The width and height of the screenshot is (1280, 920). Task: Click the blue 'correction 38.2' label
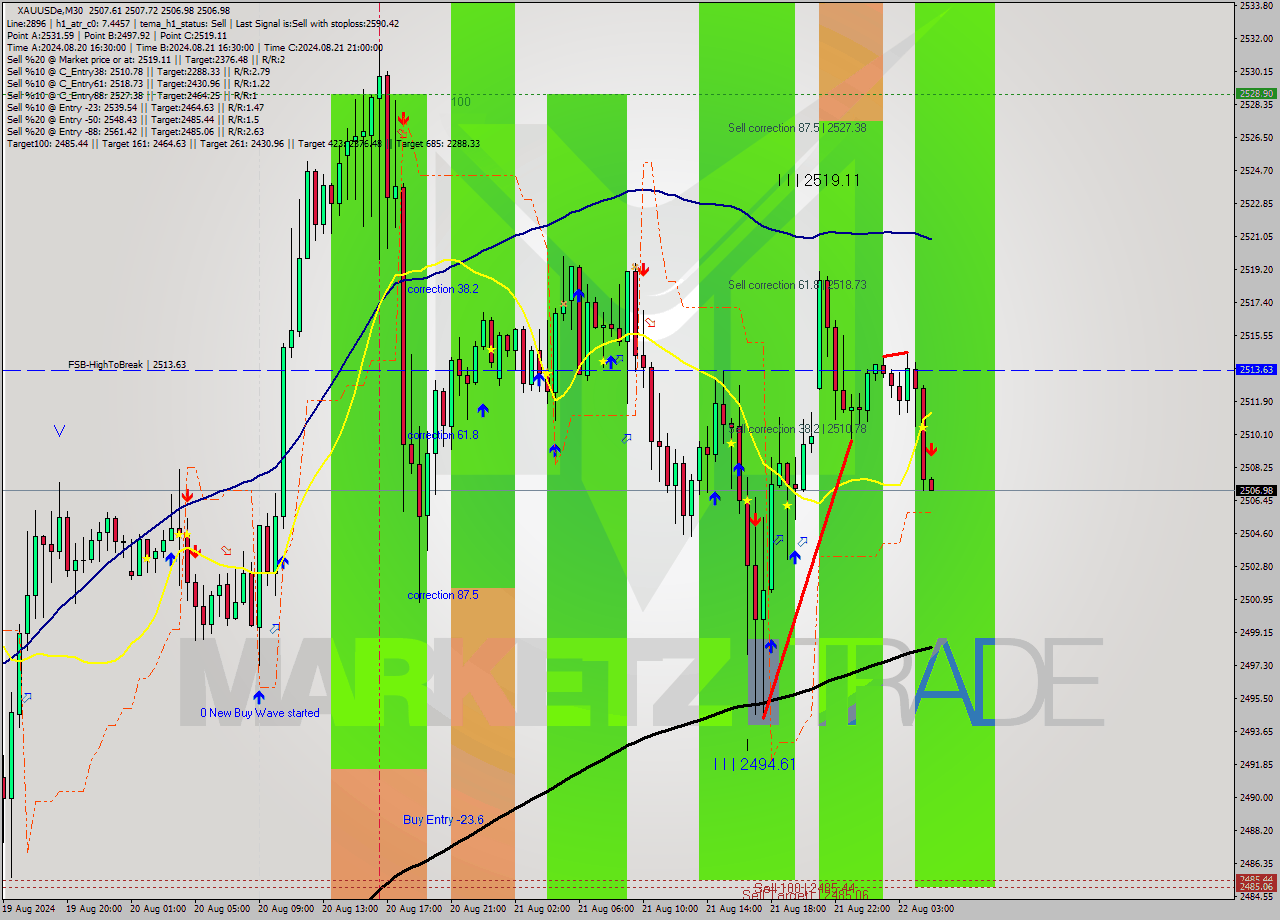coord(443,289)
